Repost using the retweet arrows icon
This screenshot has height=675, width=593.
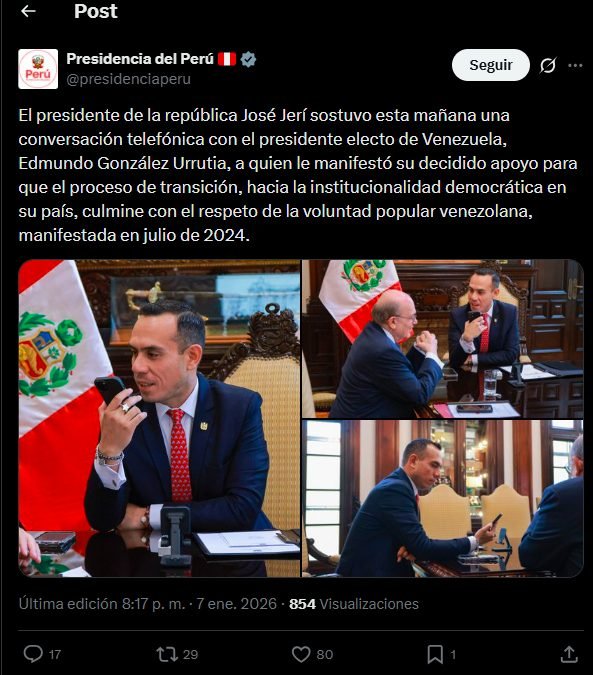click(167, 654)
